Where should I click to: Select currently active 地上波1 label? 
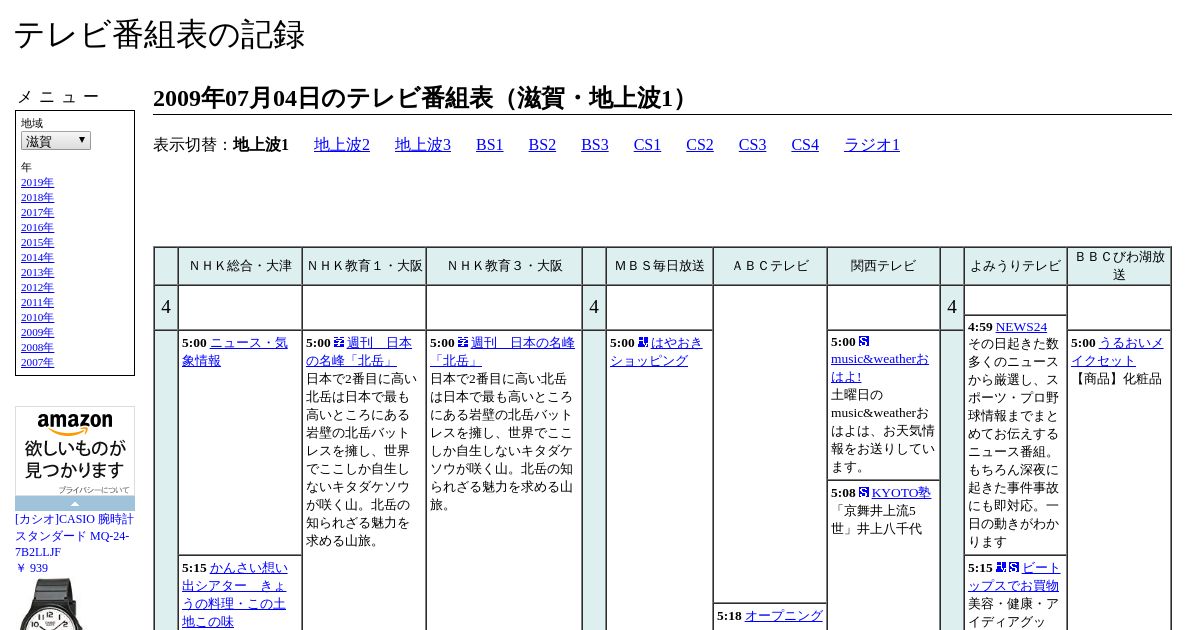[261, 145]
